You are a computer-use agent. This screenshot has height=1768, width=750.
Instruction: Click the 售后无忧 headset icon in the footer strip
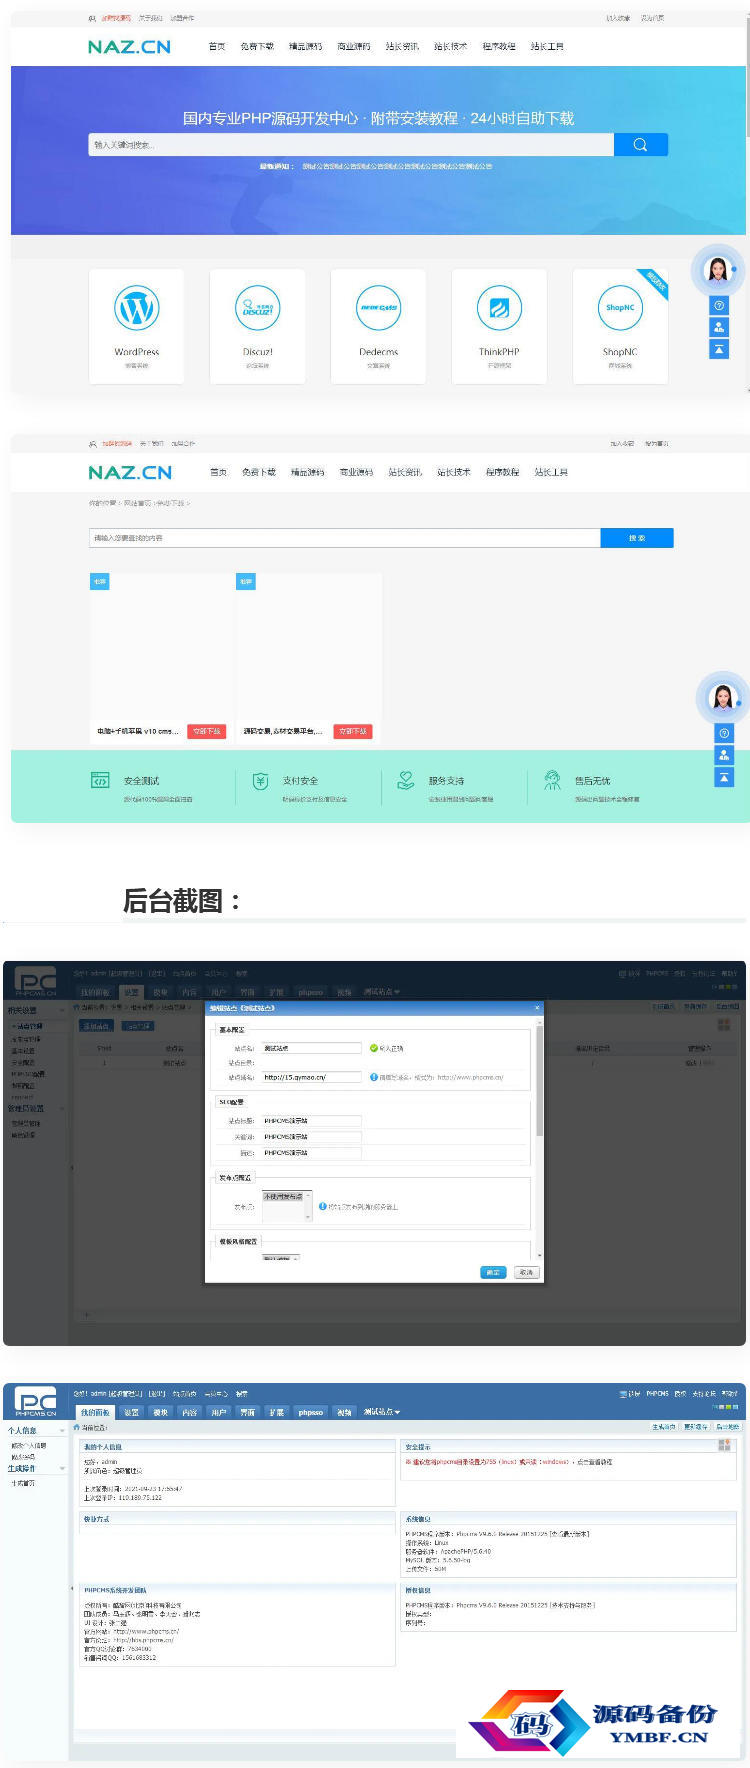pos(552,780)
